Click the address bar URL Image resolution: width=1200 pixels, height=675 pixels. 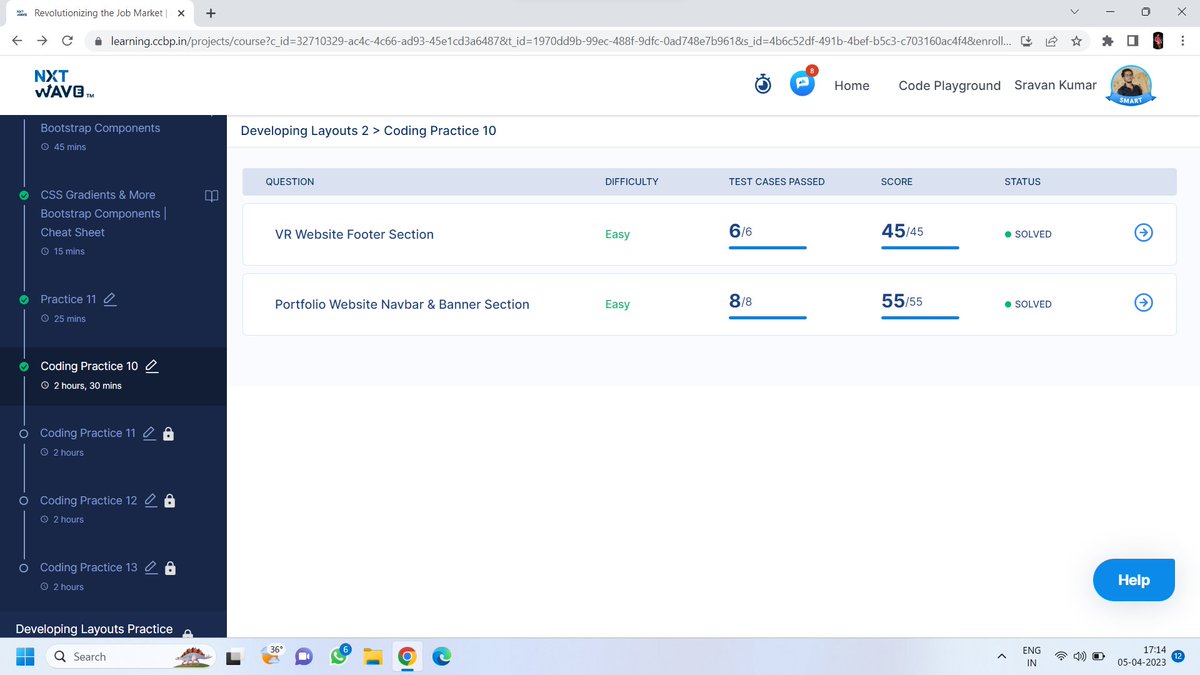coord(559,41)
